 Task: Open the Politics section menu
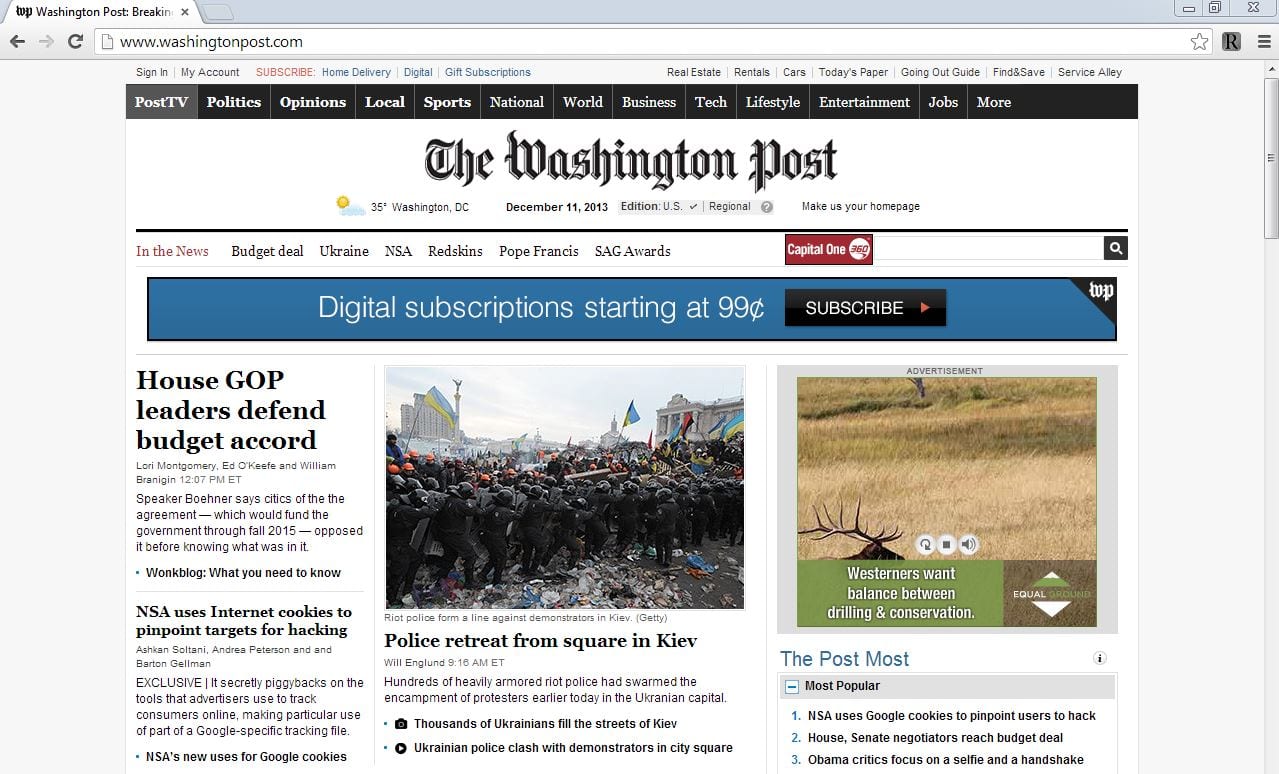pos(233,102)
